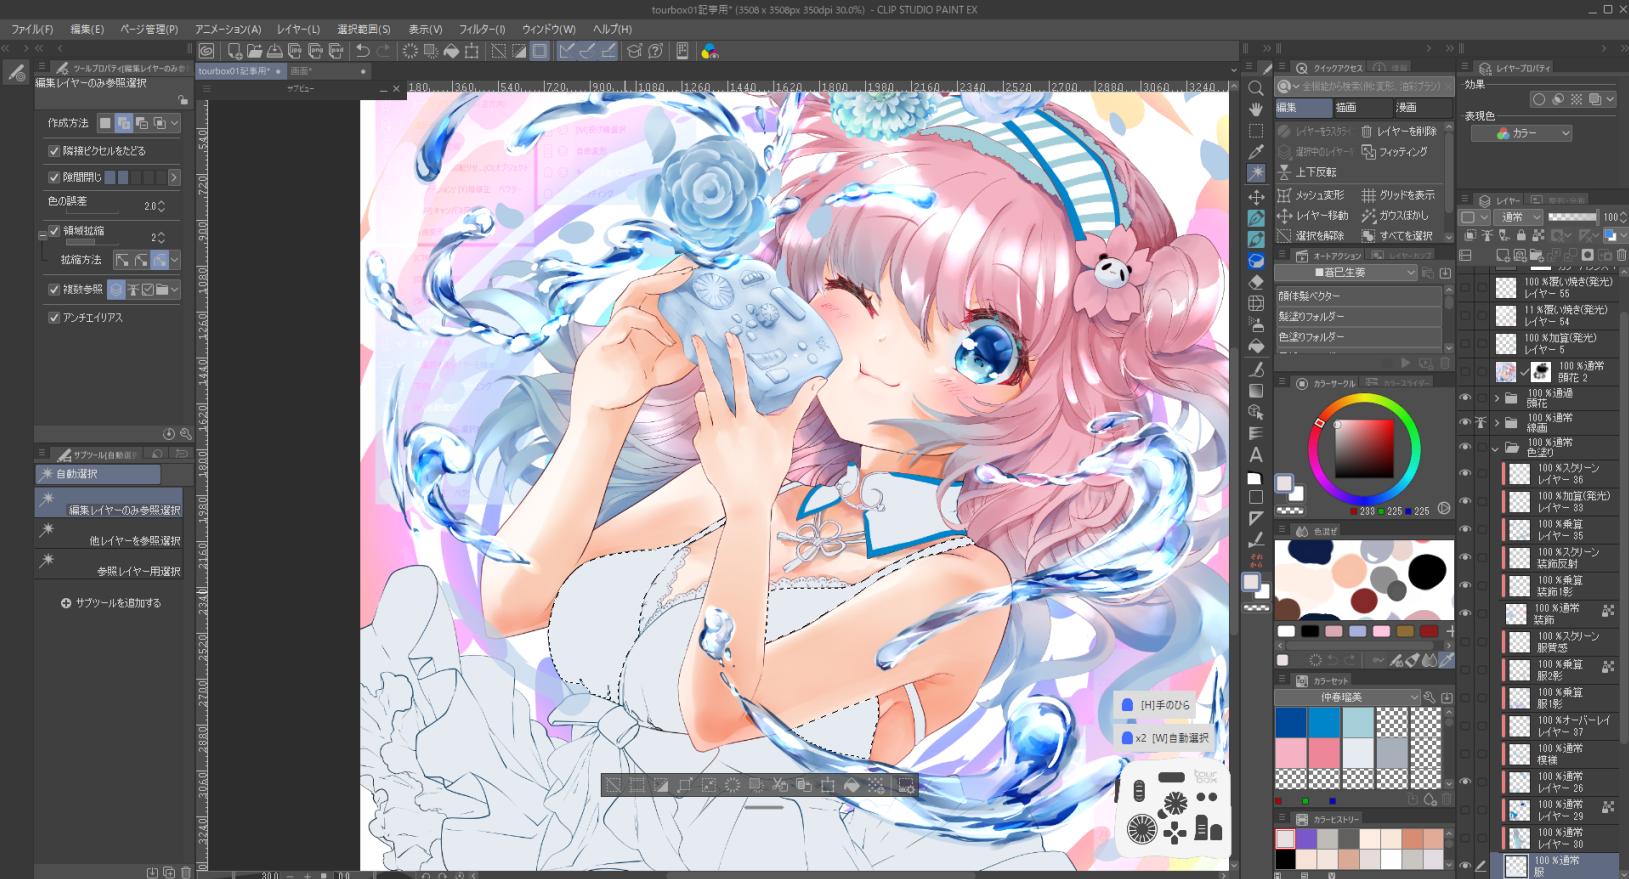Expand the 頭花 layer folder
The width and height of the screenshot is (1629, 879).
tap(1497, 398)
